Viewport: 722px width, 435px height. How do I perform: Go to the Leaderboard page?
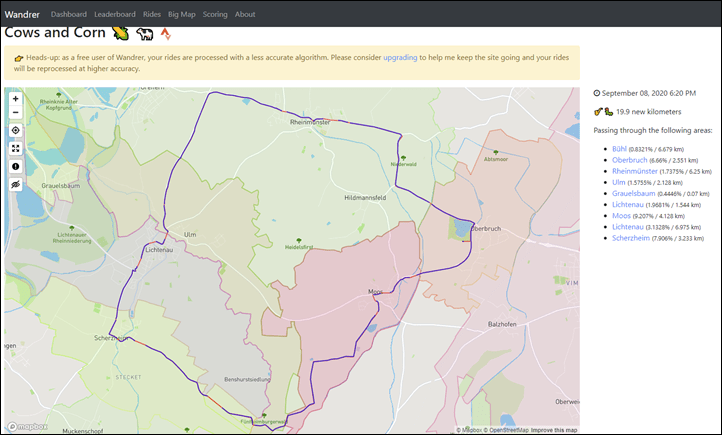point(115,14)
